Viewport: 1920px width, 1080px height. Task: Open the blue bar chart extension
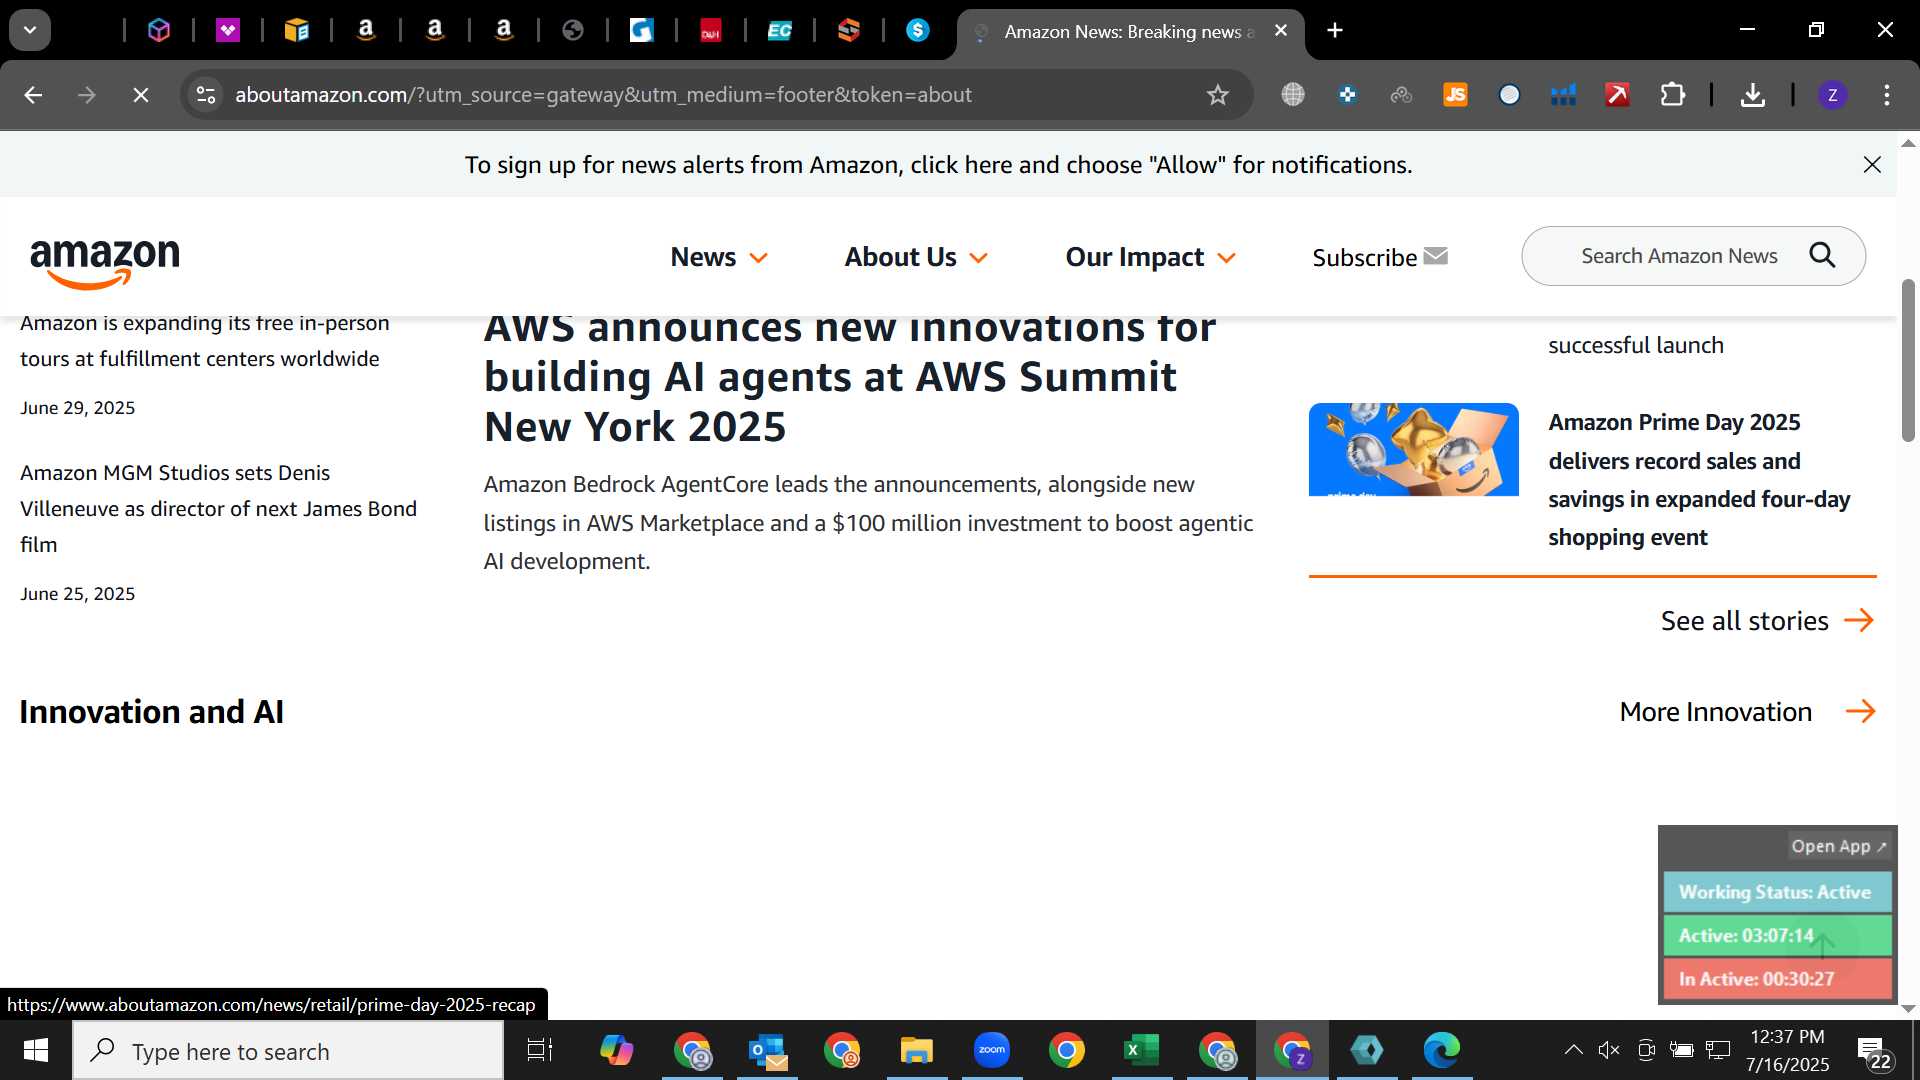pyautogui.click(x=1563, y=95)
